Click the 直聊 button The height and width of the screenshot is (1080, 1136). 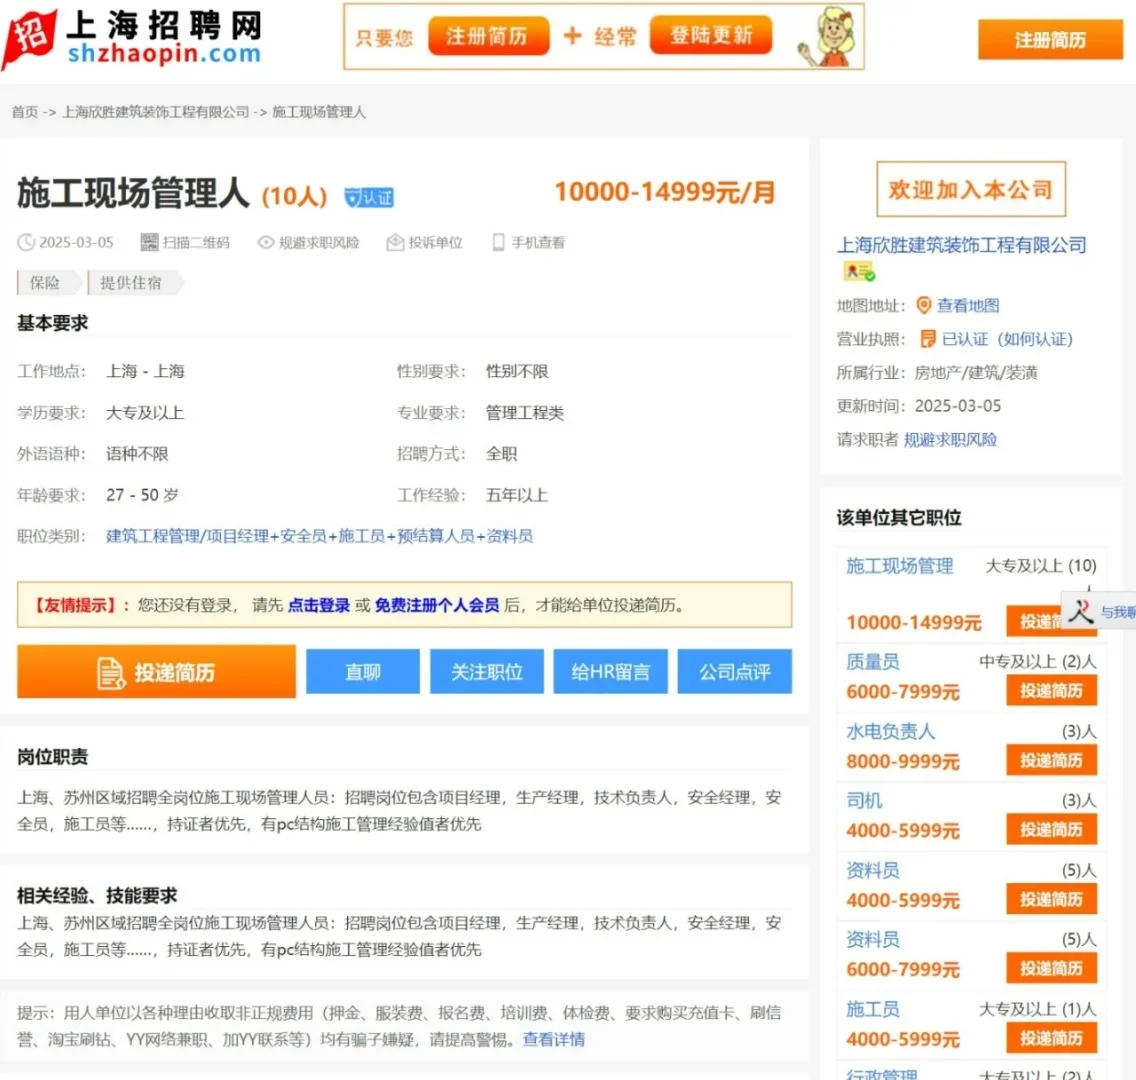pyautogui.click(x=362, y=671)
